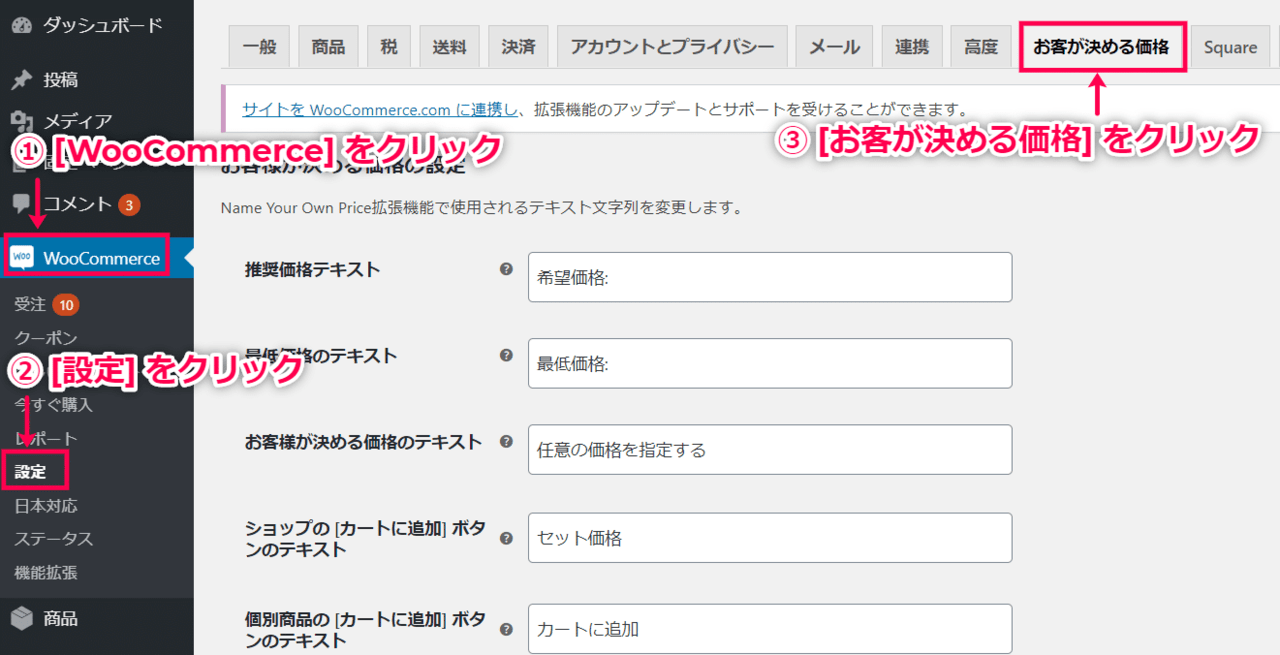The width and height of the screenshot is (1280, 655).
Task: Switch to the 商品 settings tab
Action: pos(328,47)
